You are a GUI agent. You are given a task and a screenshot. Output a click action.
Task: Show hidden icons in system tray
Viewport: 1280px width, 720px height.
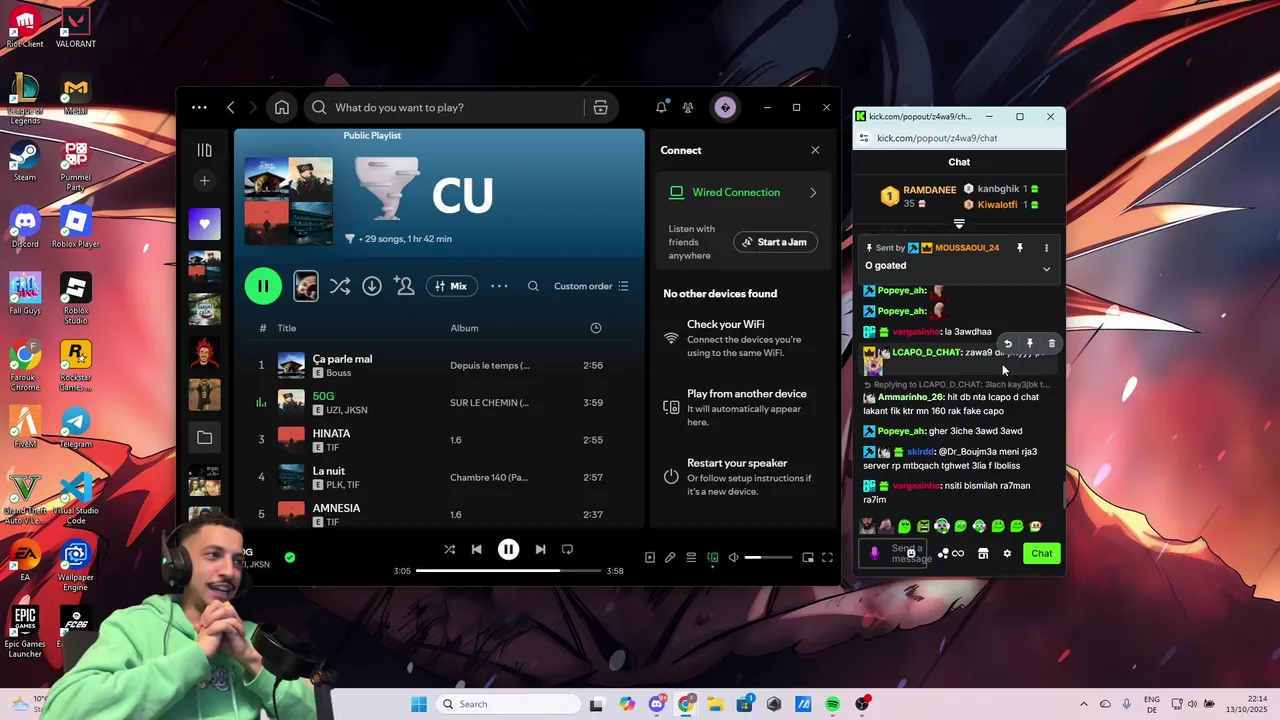click(1084, 704)
